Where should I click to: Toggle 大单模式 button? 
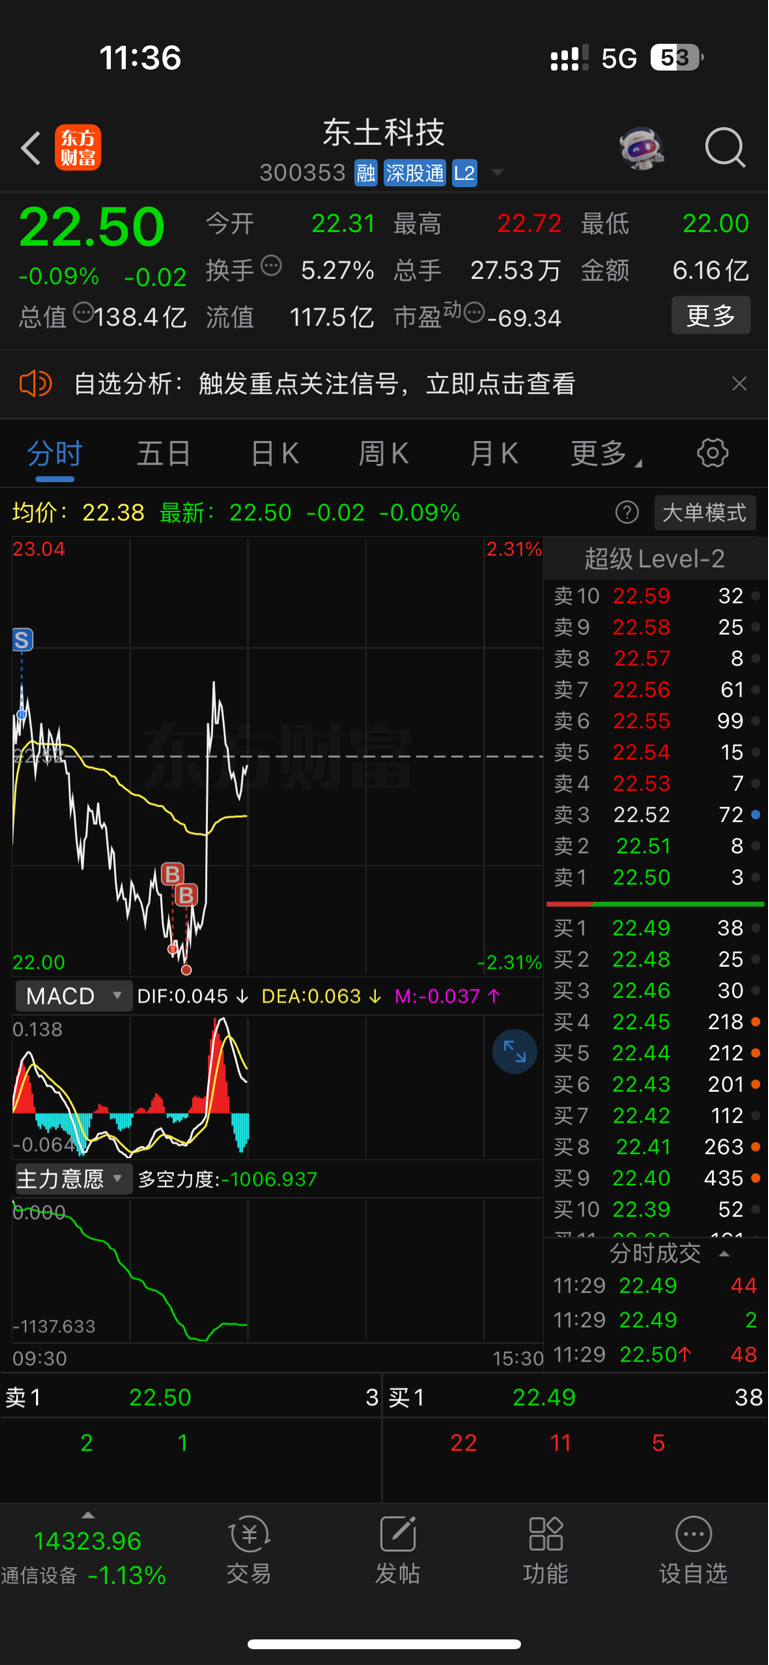705,513
